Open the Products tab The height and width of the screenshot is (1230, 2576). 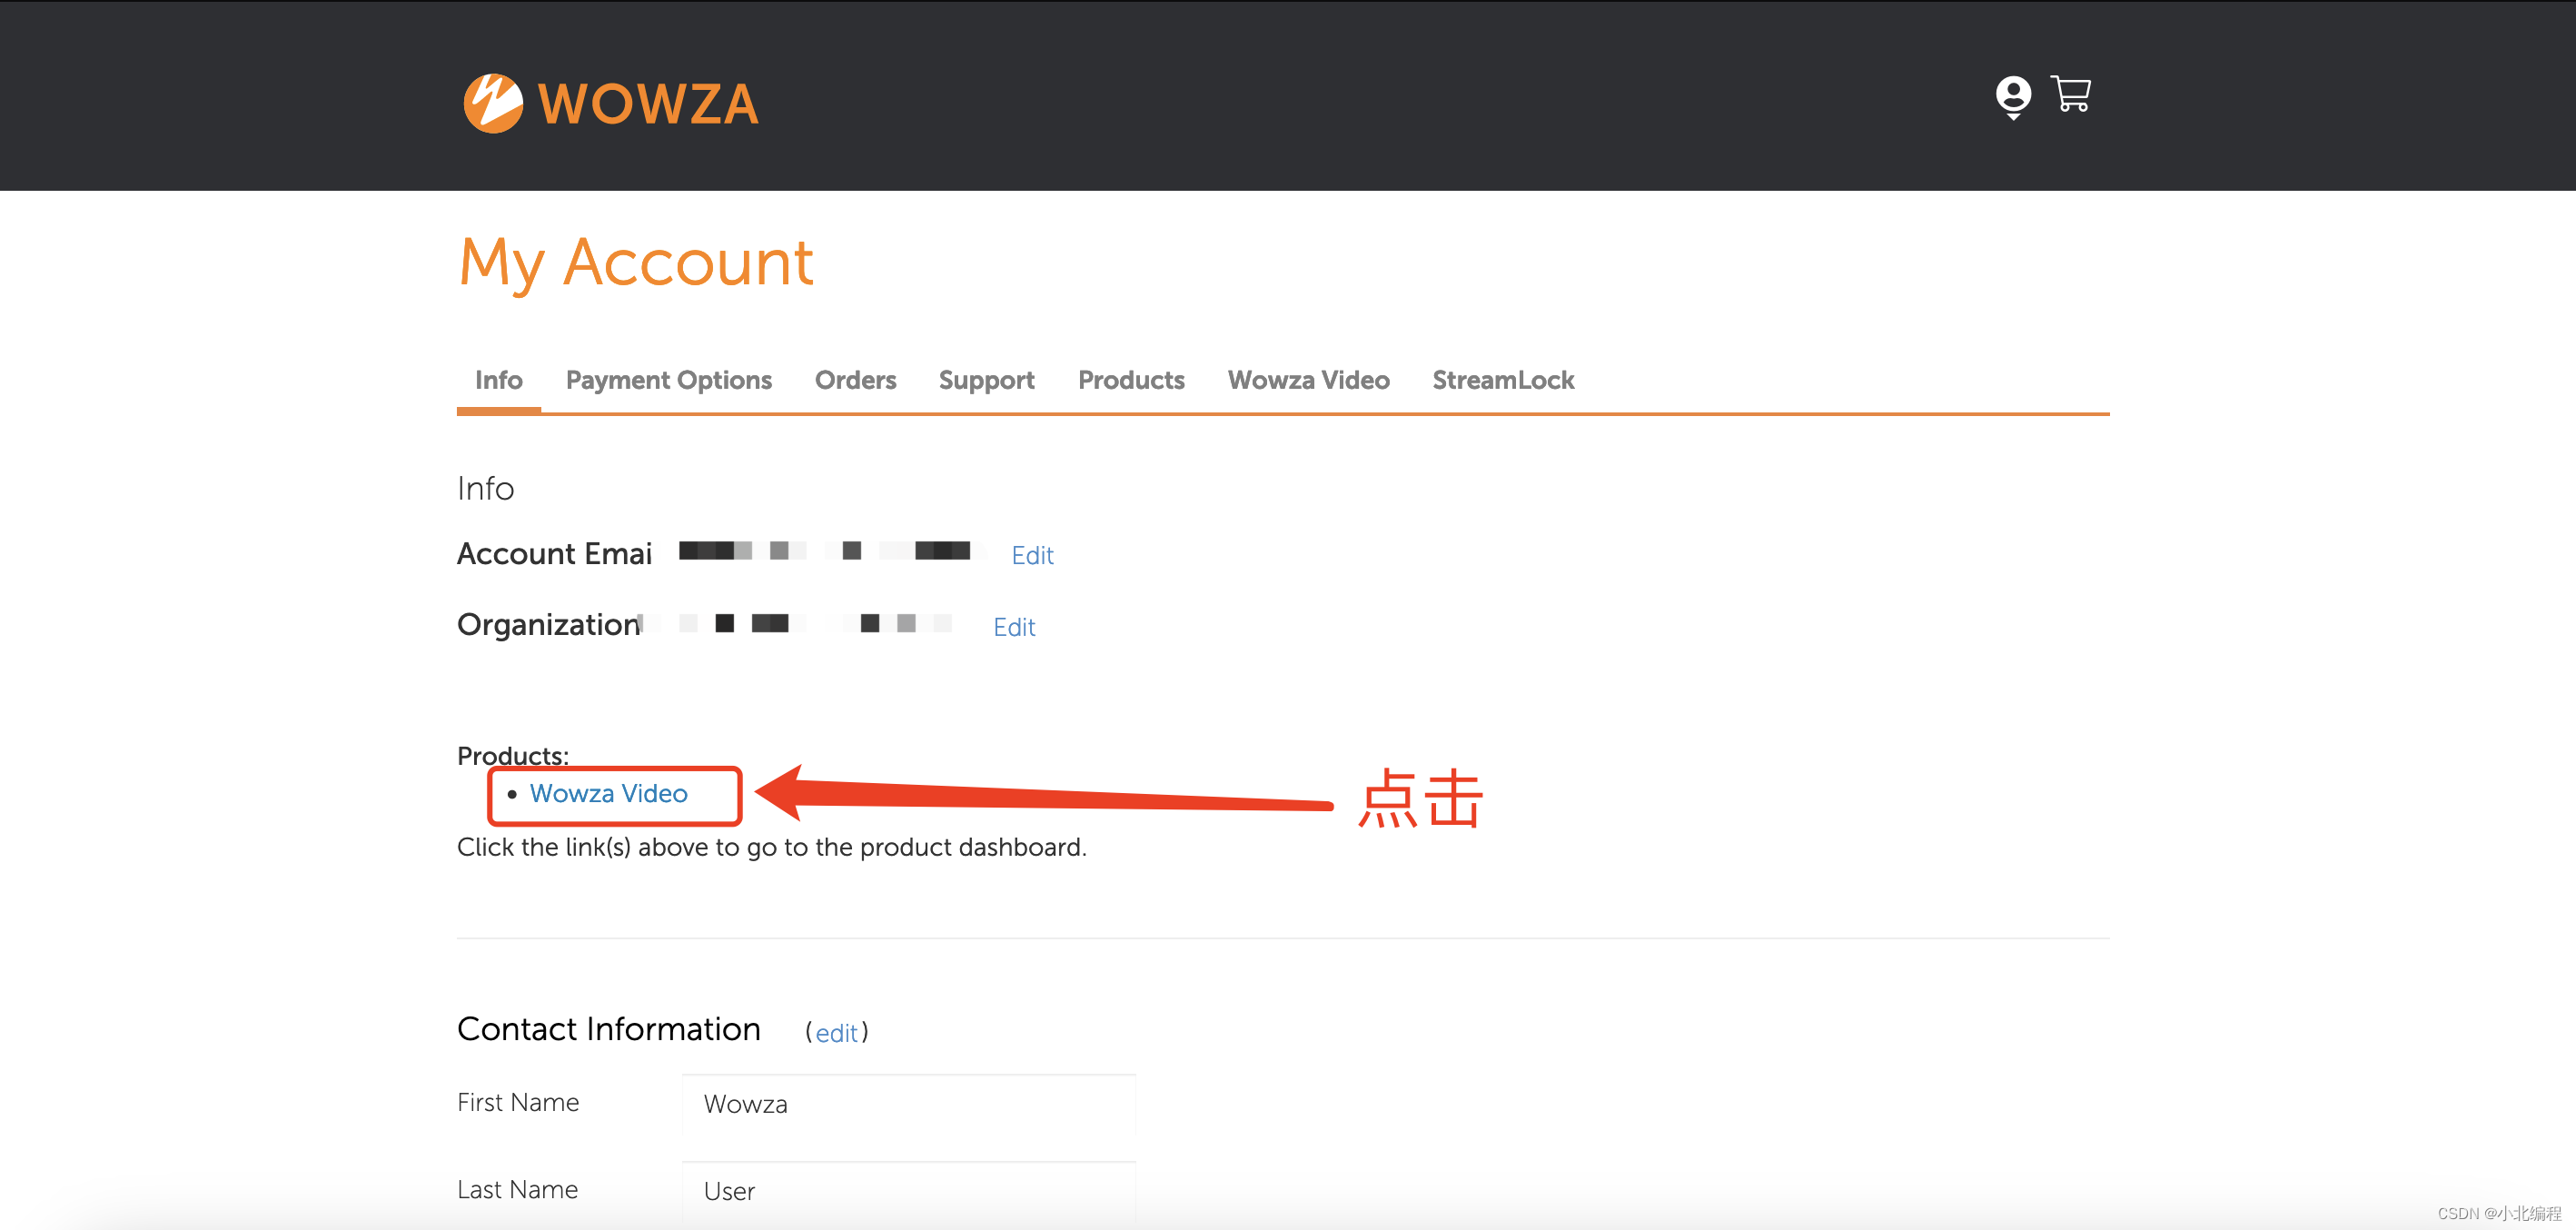point(1131,380)
